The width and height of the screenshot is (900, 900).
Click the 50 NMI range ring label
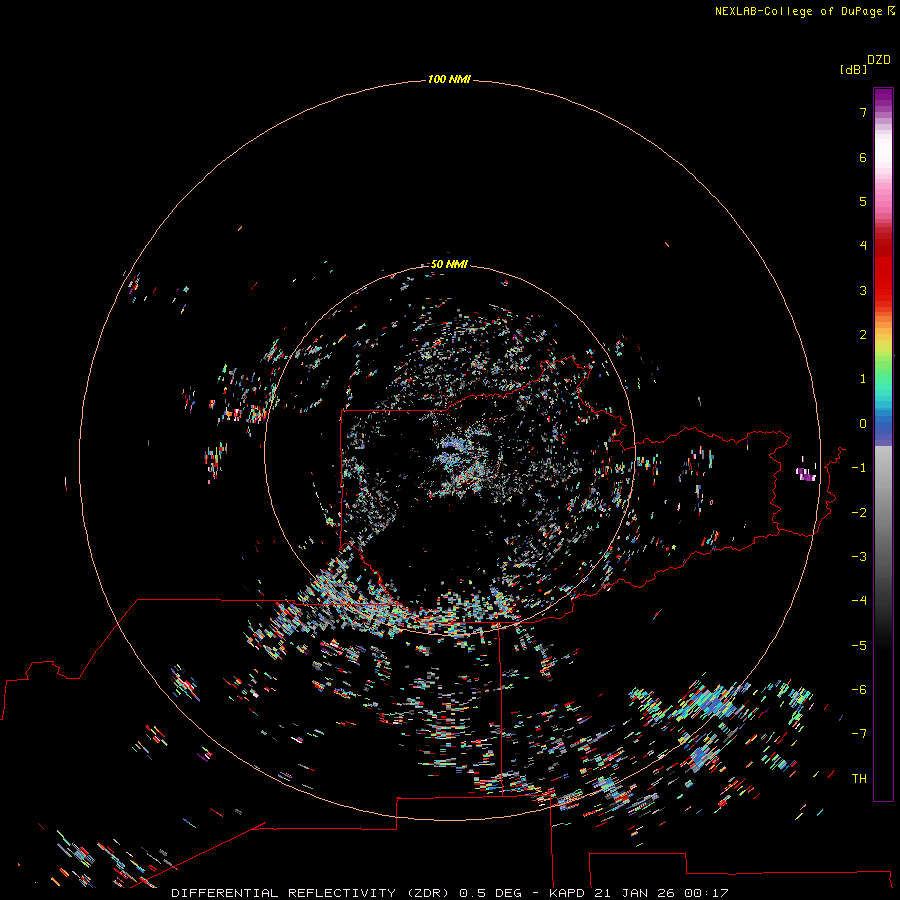click(449, 264)
